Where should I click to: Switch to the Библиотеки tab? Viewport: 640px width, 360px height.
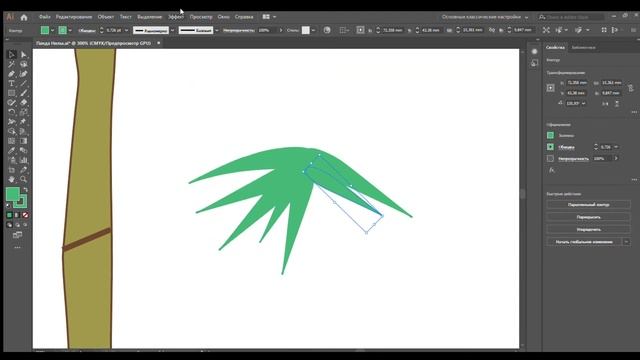[x=583, y=48]
